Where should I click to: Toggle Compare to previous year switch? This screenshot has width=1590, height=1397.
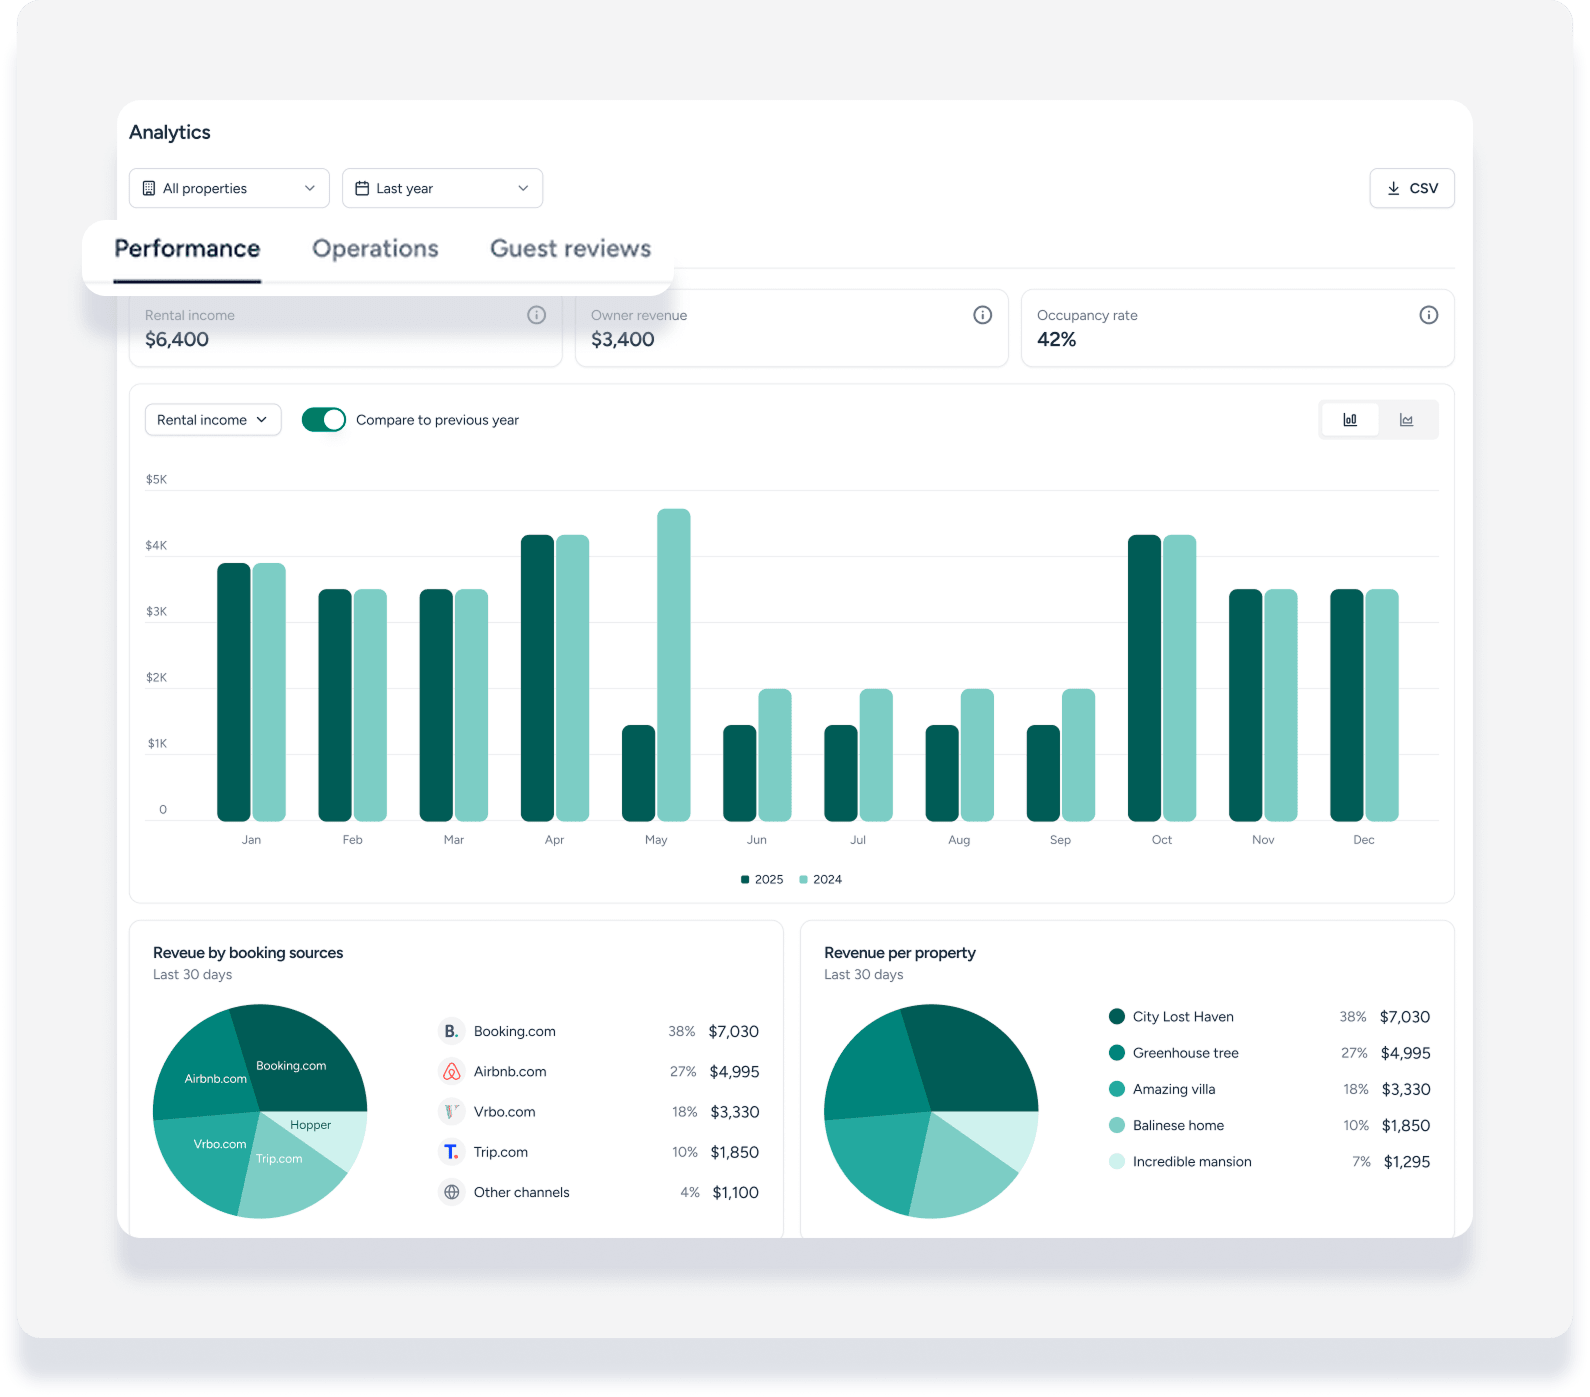pyautogui.click(x=324, y=420)
